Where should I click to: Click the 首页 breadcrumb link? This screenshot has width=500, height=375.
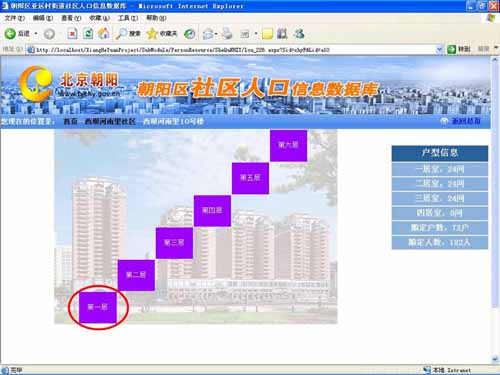pos(70,121)
